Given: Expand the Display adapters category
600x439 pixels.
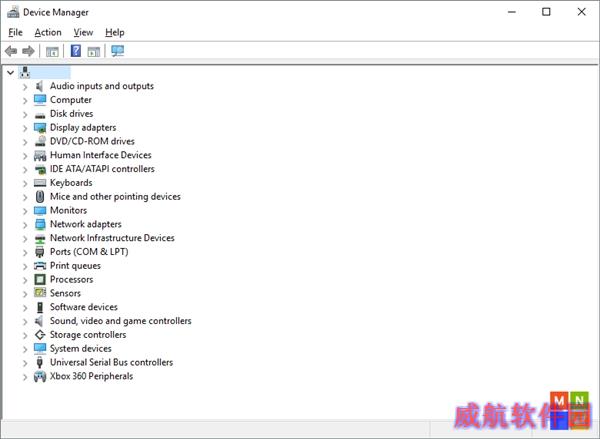Looking at the screenshot, I should pyautogui.click(x=25, y=128).
